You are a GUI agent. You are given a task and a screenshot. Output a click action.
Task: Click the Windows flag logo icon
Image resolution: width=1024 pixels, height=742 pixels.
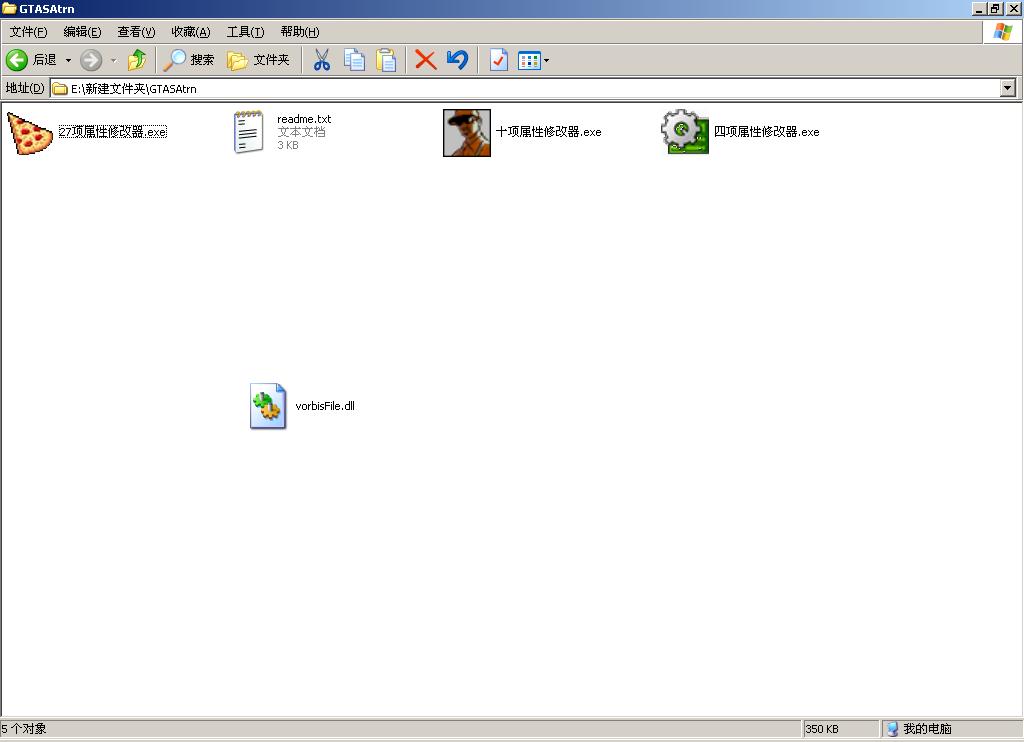[x=1002, y=31]
